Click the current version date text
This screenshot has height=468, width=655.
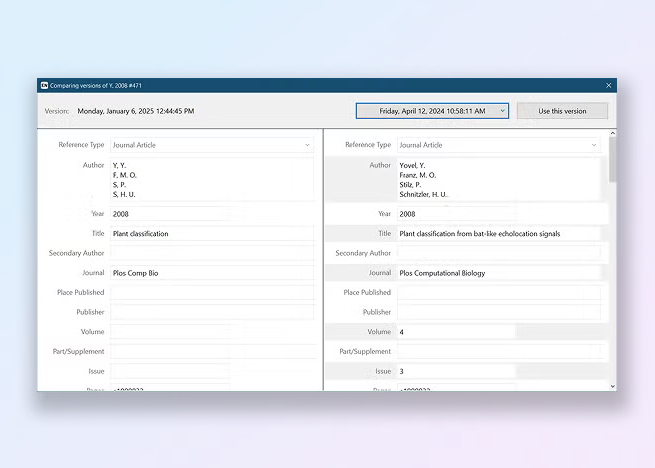click(x=136, y=111)
